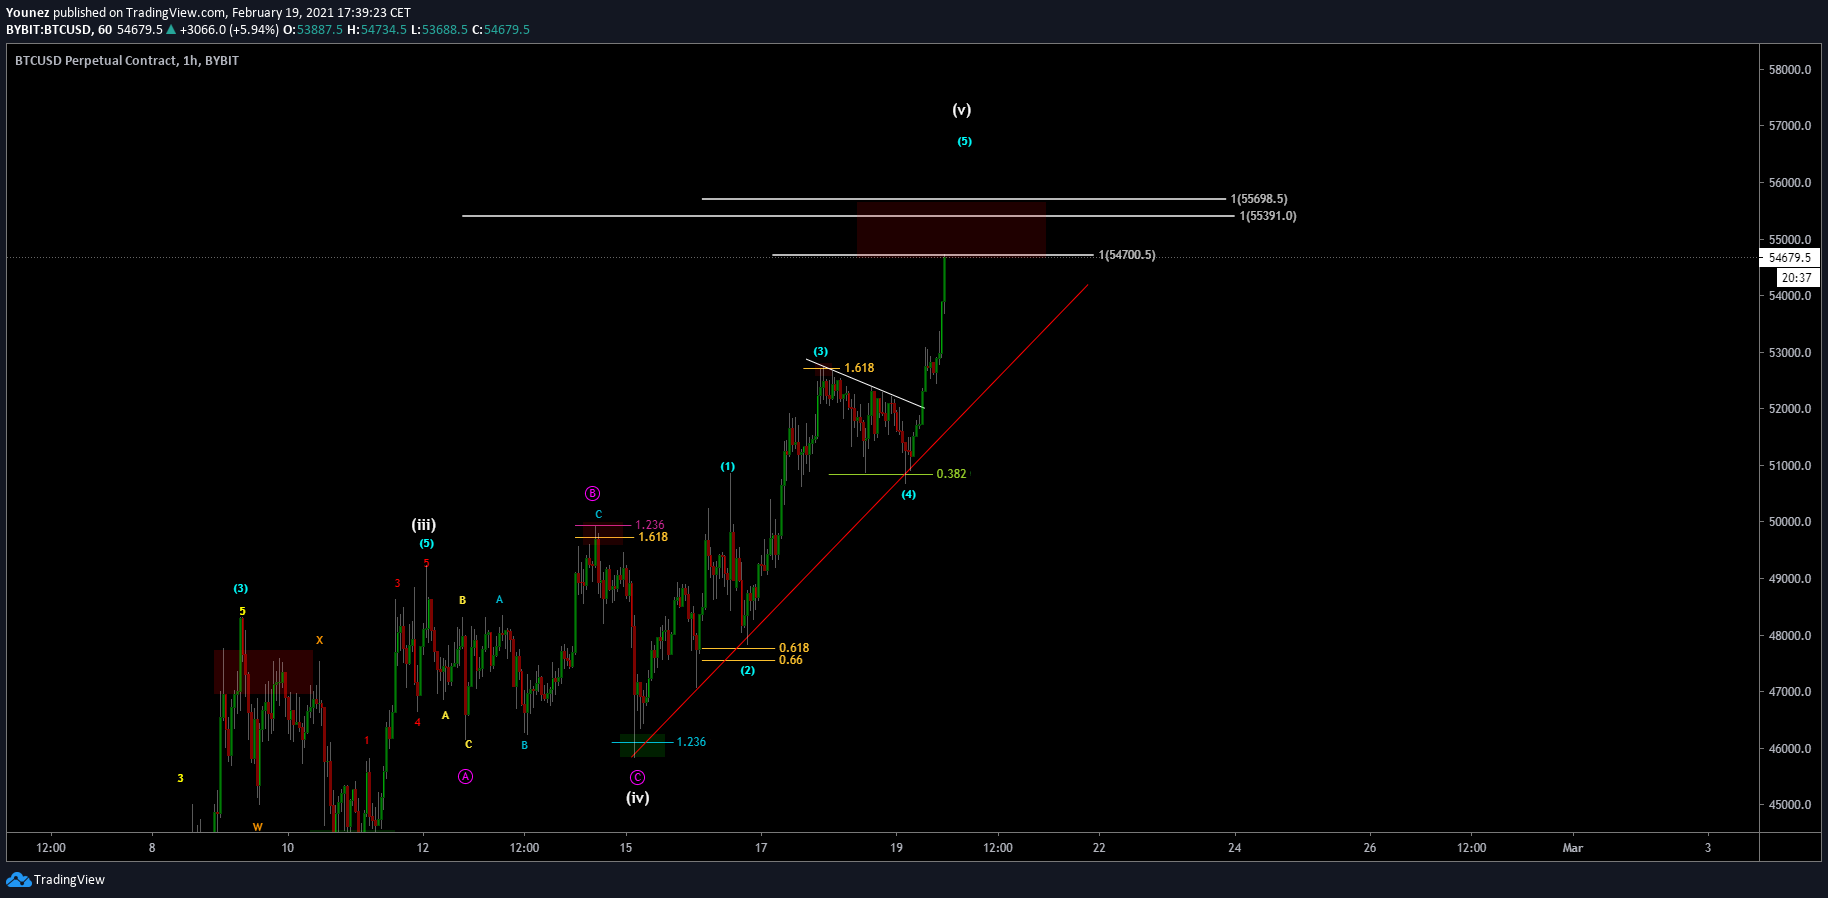
Task: Click the orange X wave label
Action: click(x=320, y=641)
